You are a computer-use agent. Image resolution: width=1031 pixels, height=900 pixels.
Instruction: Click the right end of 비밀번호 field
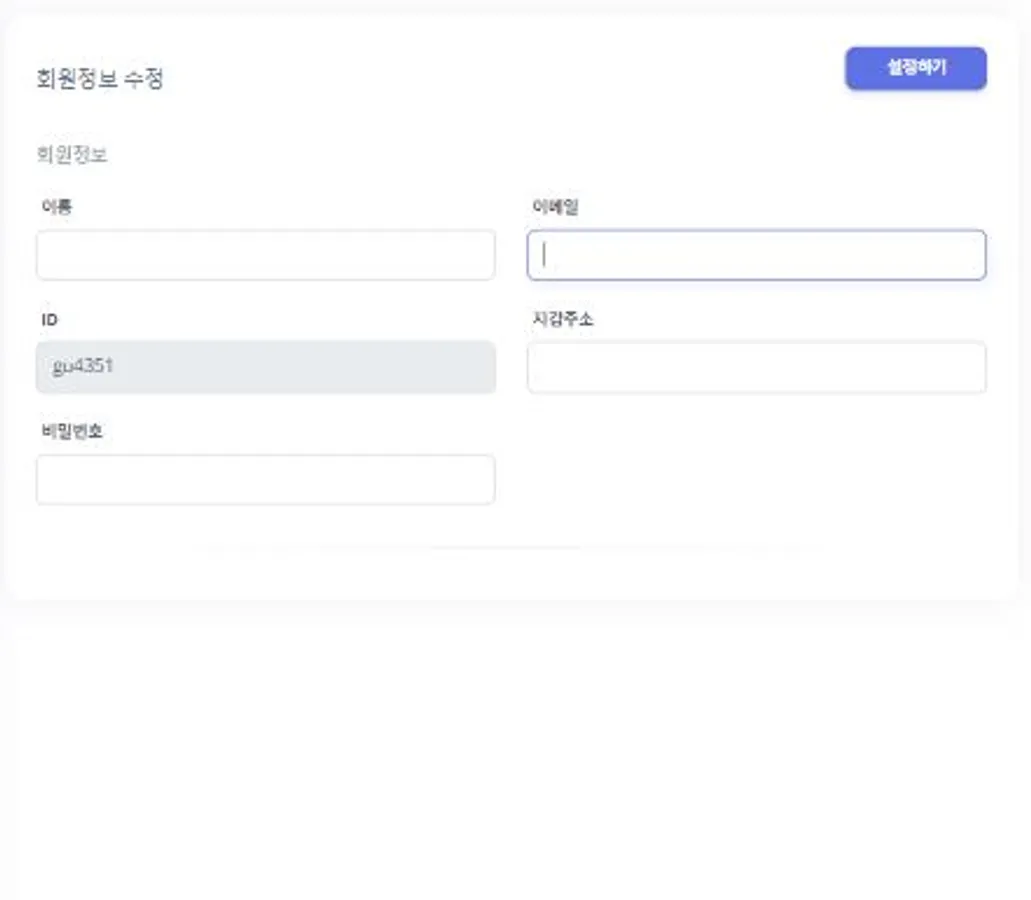478,480
